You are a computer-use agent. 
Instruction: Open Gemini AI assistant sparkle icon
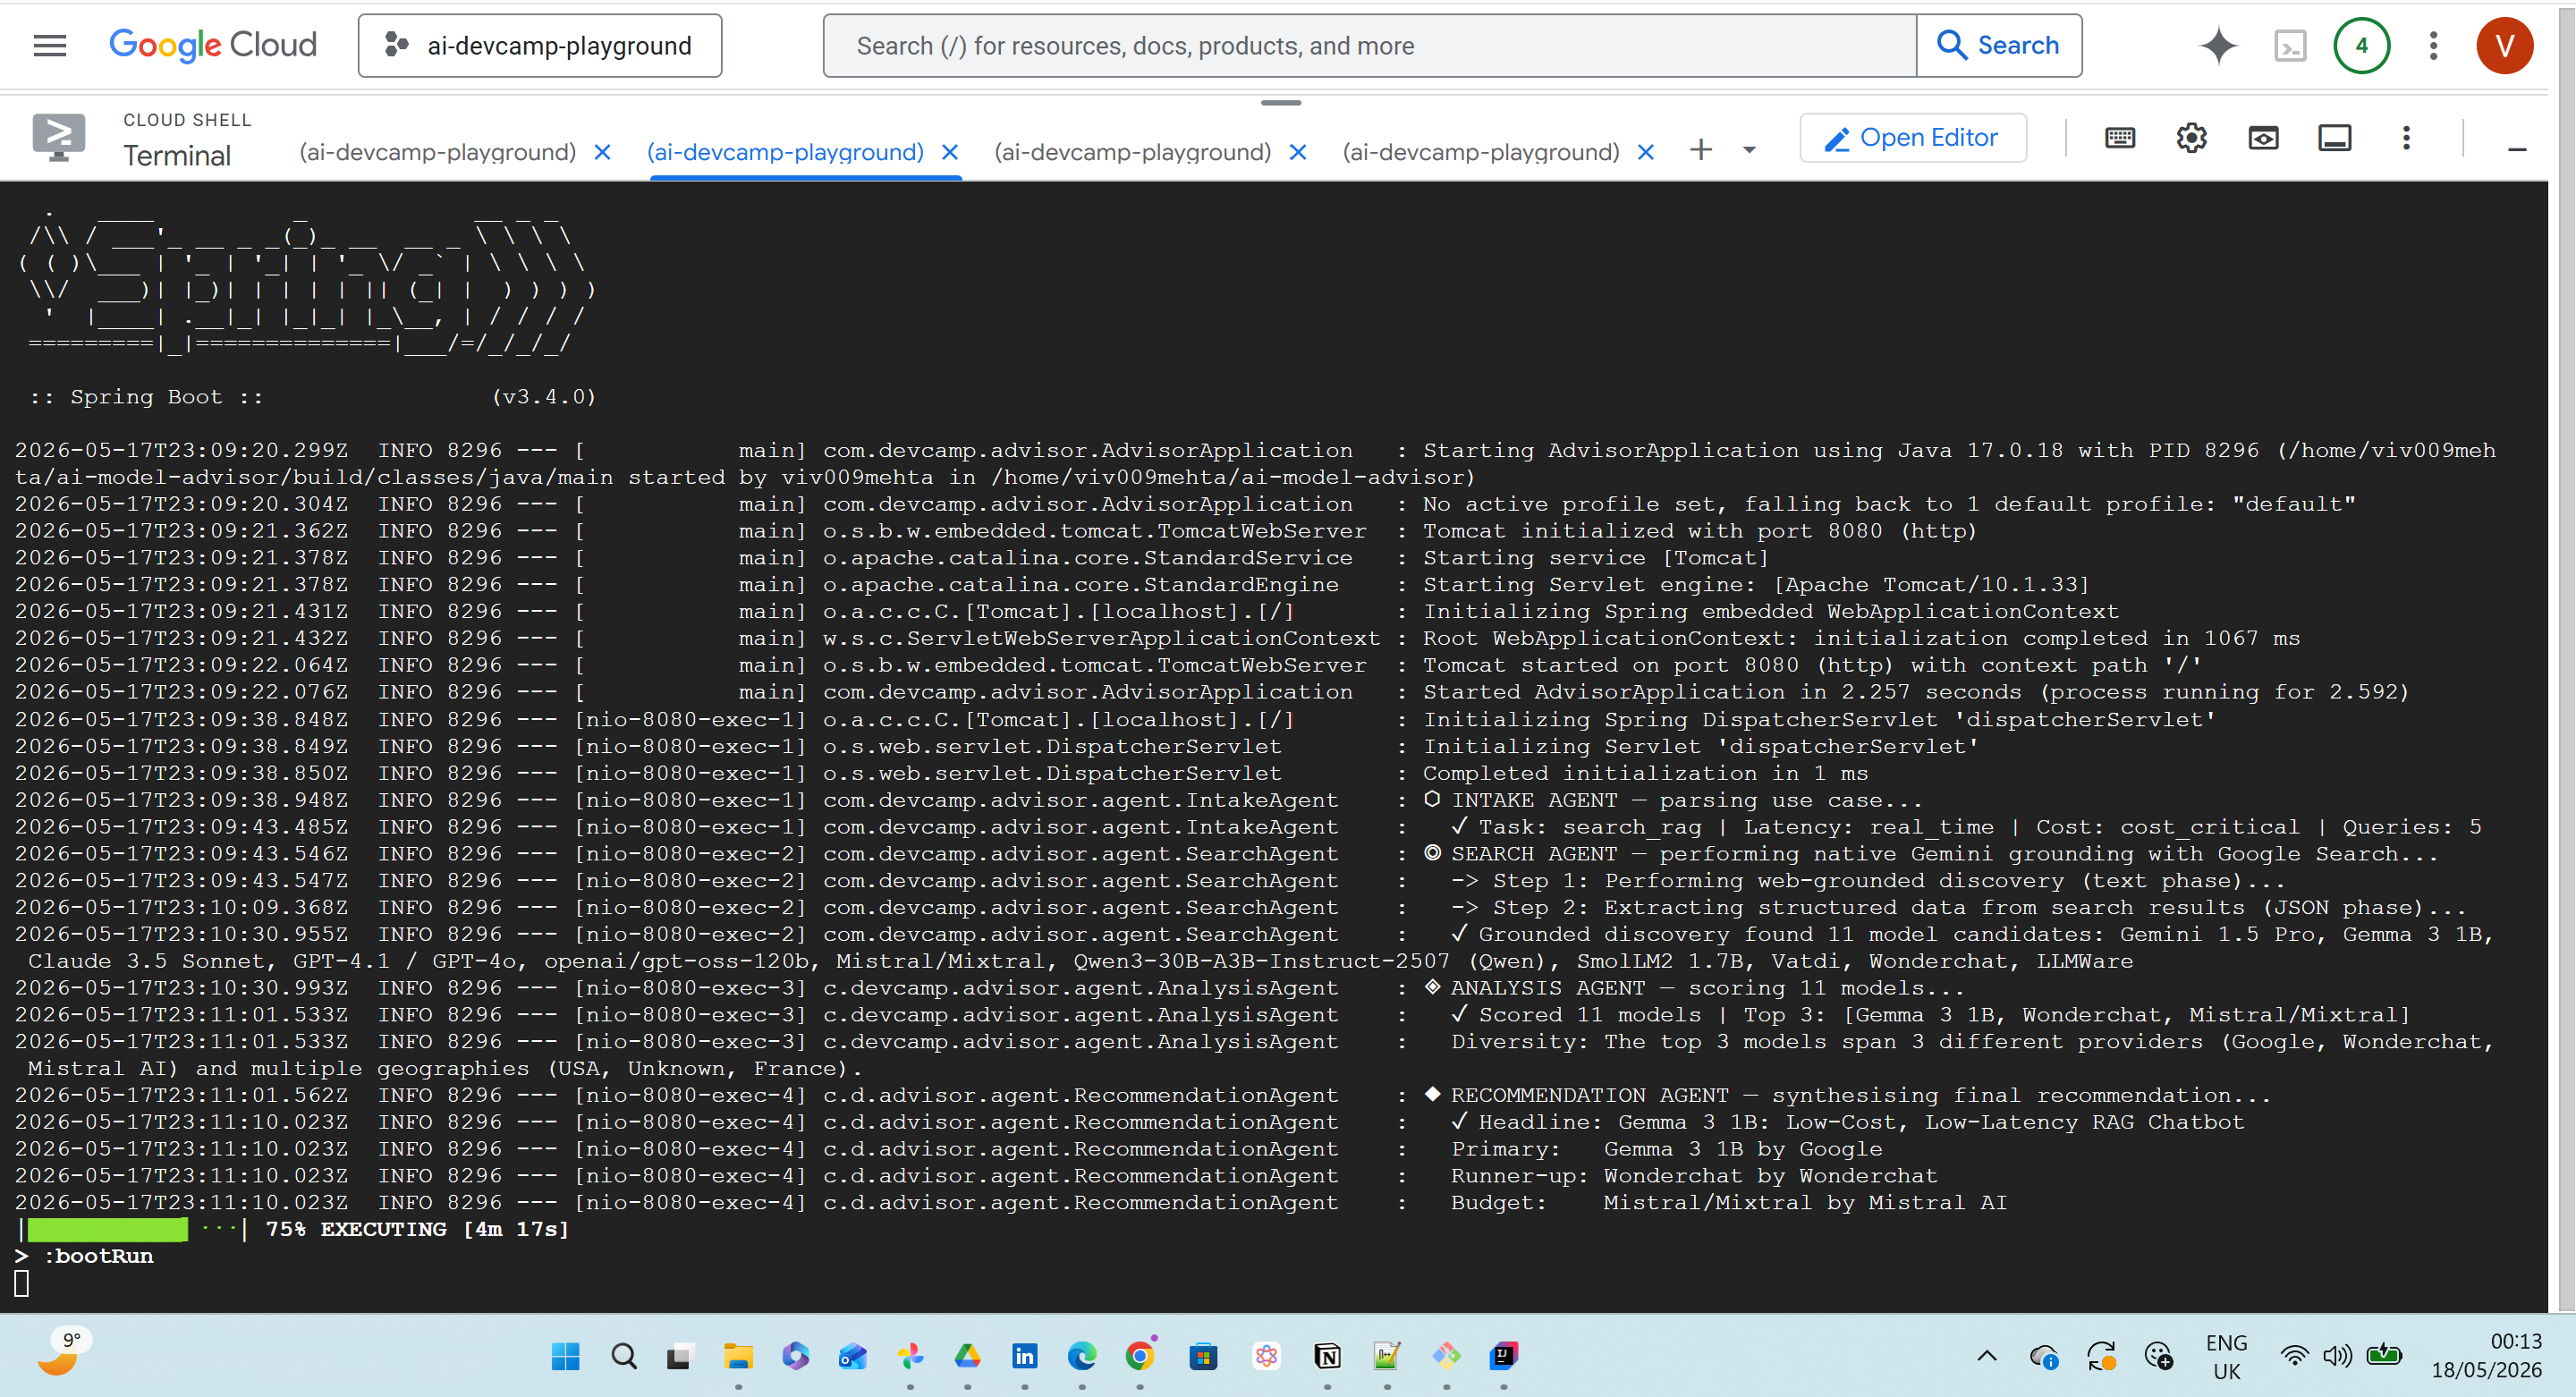pos(2218,46)
